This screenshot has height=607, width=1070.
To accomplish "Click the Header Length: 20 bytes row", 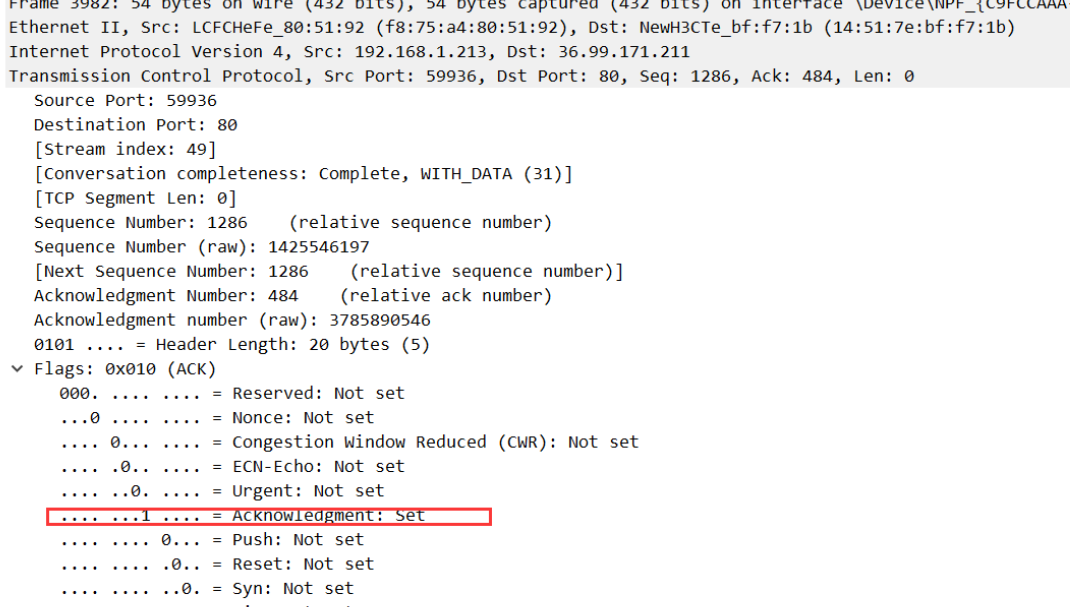I will [211, 344].
